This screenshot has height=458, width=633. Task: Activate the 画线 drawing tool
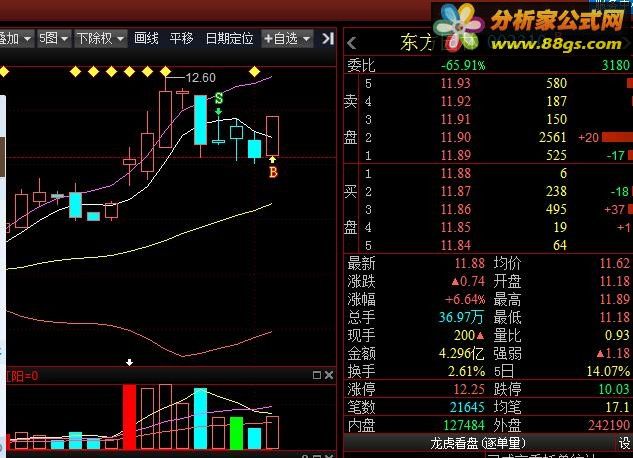pos(146,39)
